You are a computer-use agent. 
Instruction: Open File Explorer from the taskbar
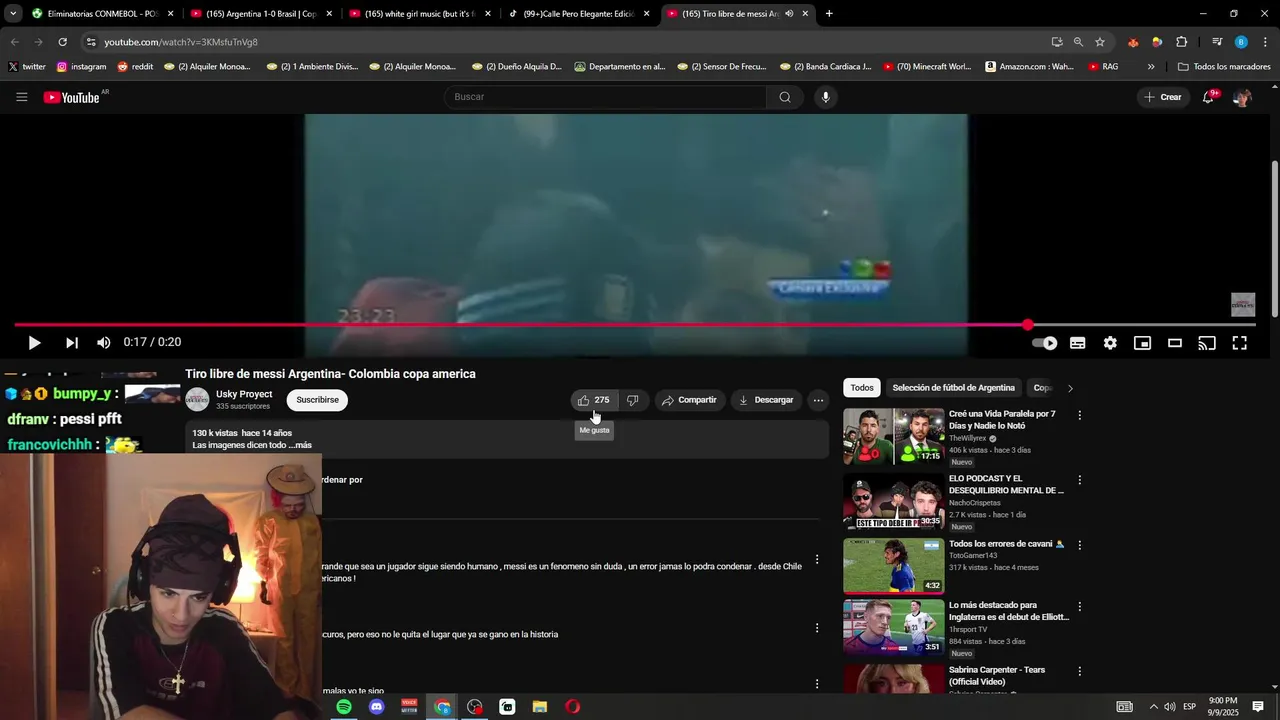tap(540, 707)
